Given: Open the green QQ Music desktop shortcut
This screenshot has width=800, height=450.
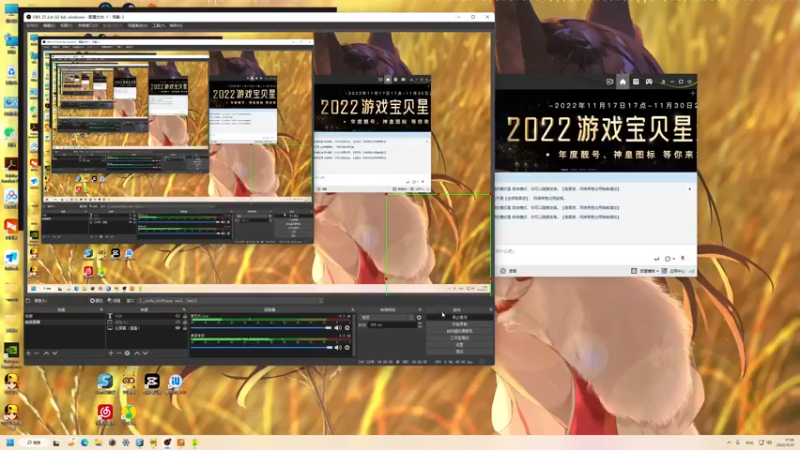Looking at the screenshot, I should [129, 412].
